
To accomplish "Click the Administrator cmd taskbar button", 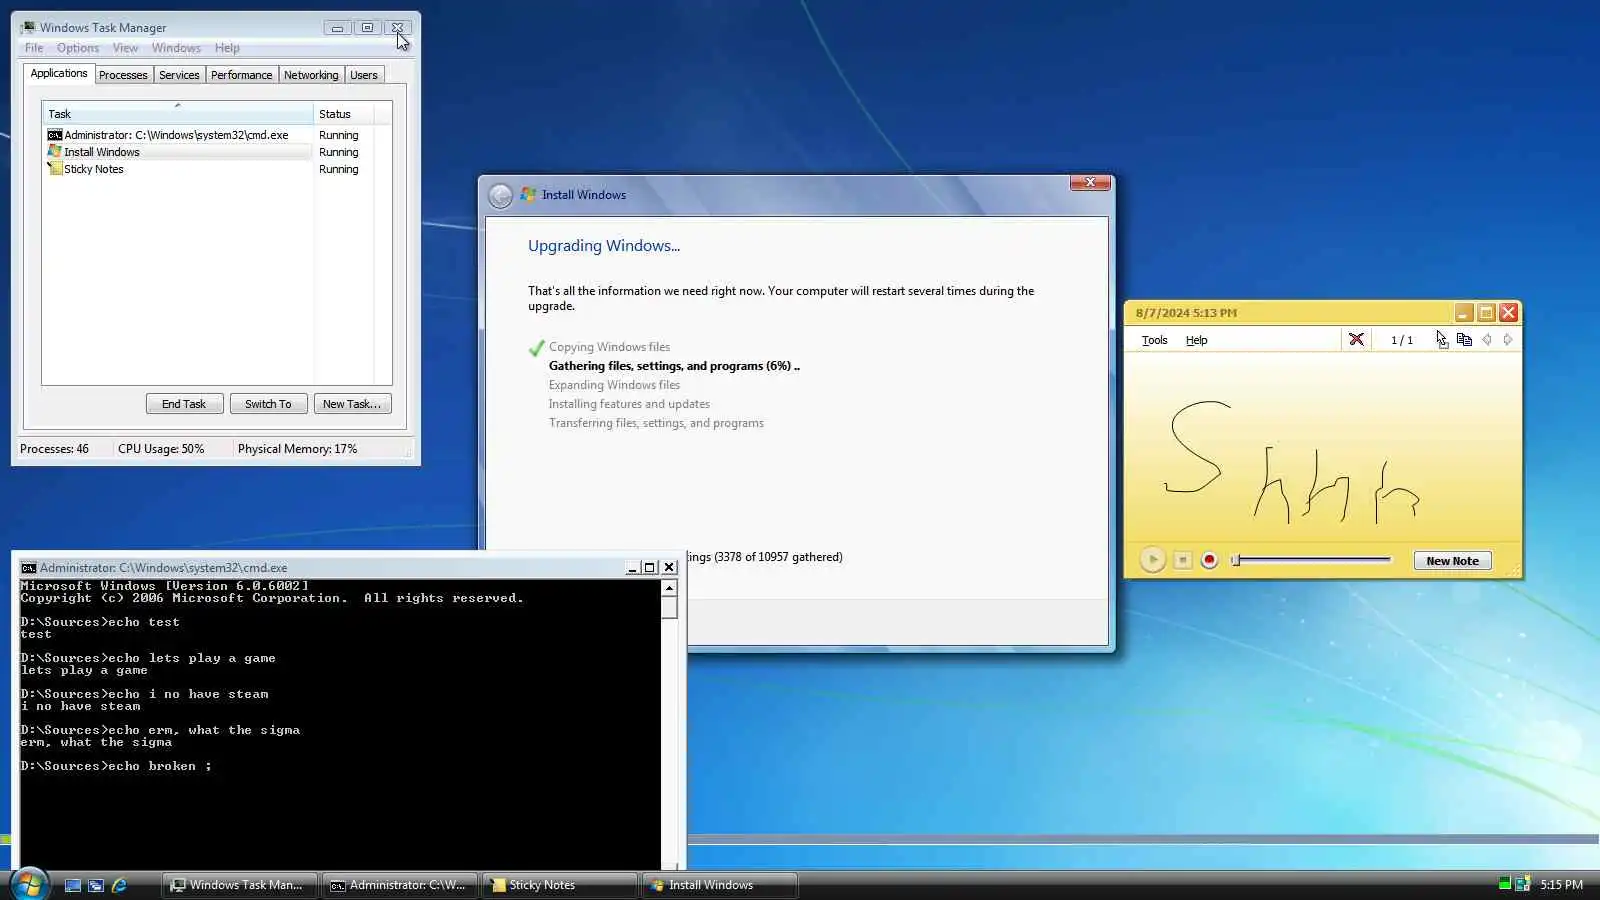I will point(400,885).
